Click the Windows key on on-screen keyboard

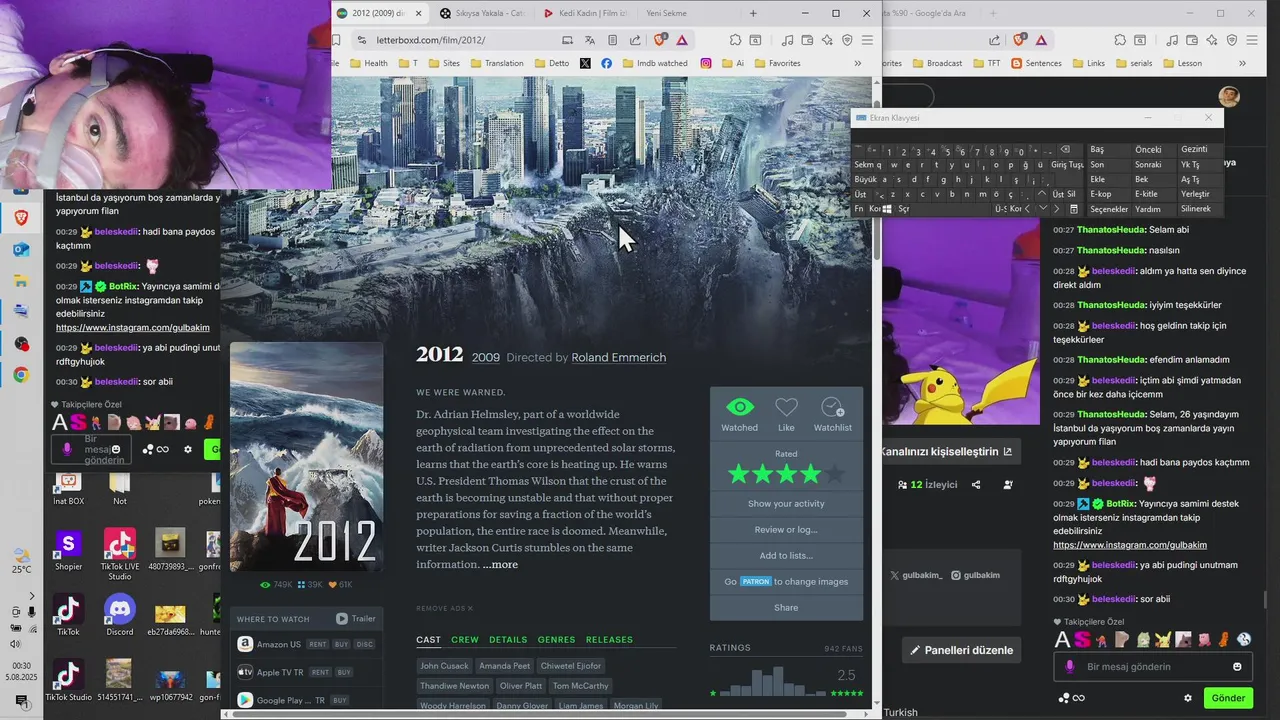pos(887,209)
